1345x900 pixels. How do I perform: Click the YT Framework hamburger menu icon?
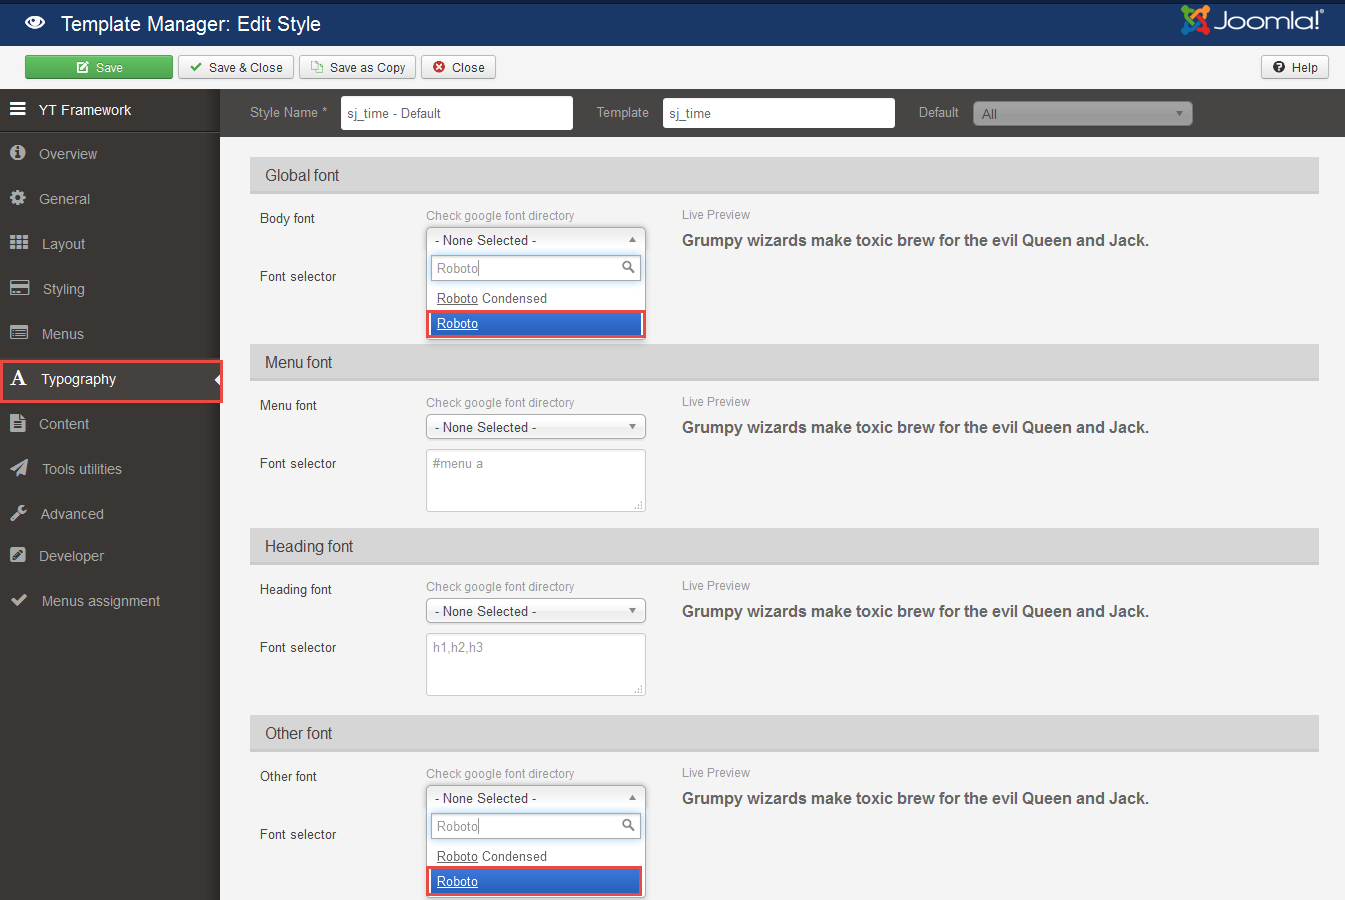click(18, 109)
